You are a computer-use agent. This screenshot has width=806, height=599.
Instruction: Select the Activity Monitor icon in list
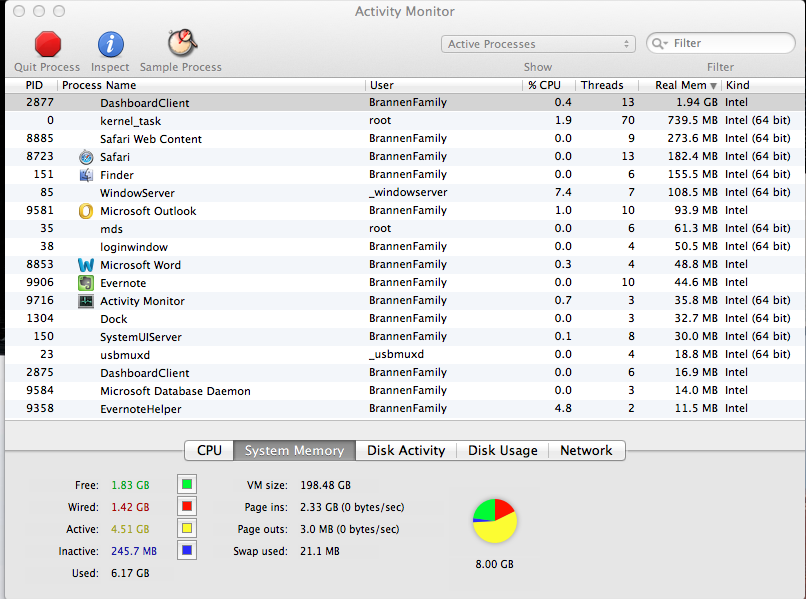point(86,301)
